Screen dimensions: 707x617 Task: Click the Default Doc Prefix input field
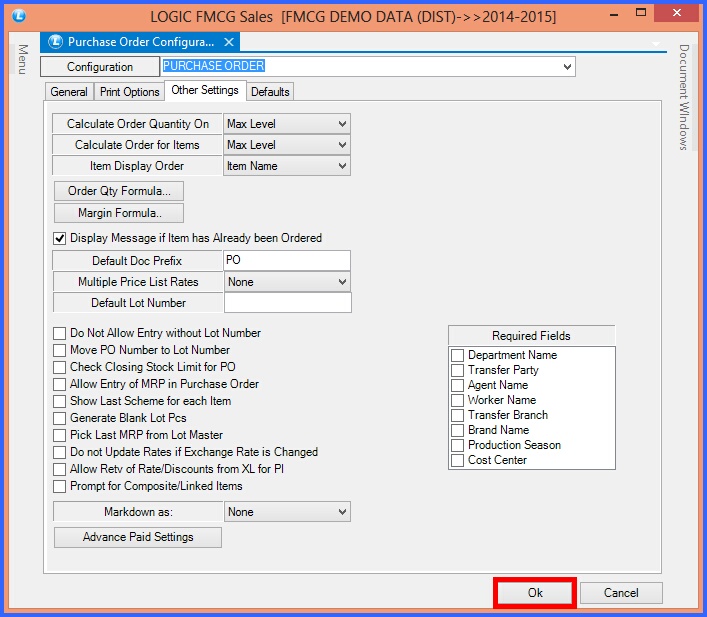(x=287, y=261)
